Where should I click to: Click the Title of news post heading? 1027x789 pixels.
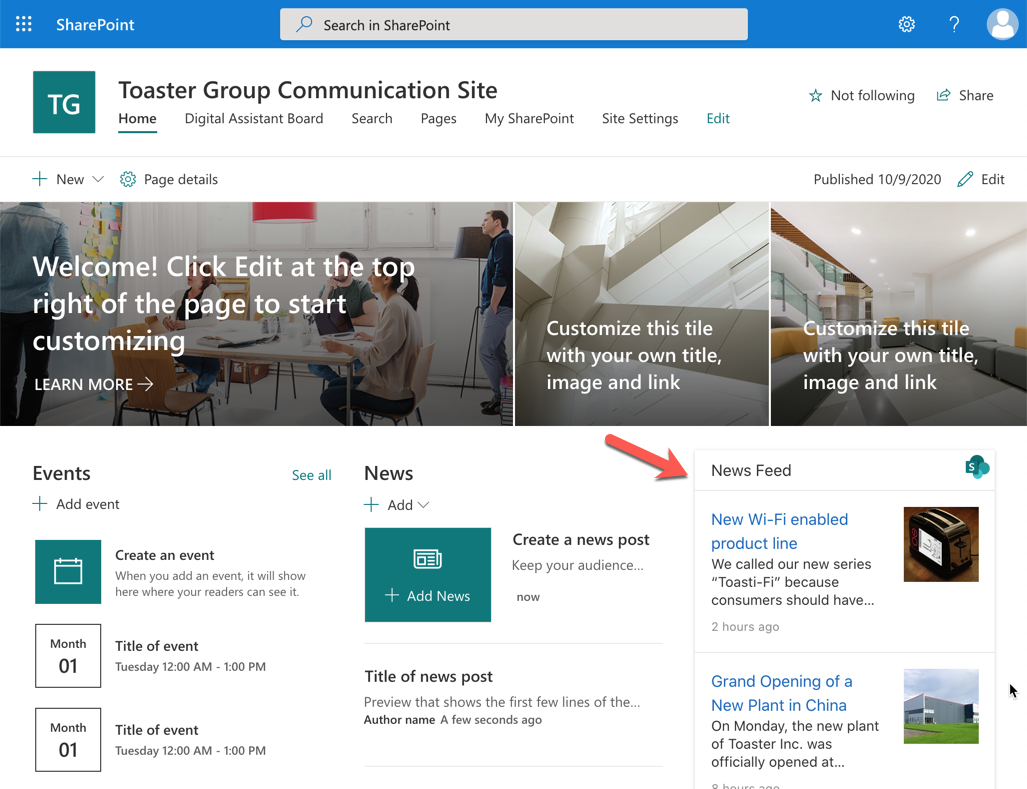coord(428,676)
